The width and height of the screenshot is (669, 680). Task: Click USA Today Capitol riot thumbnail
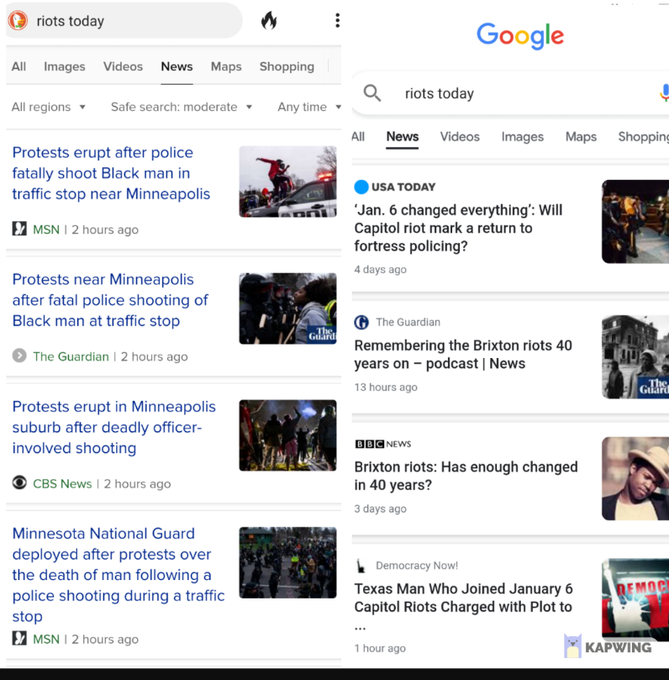pyautogui.click(x=635, y=221)
